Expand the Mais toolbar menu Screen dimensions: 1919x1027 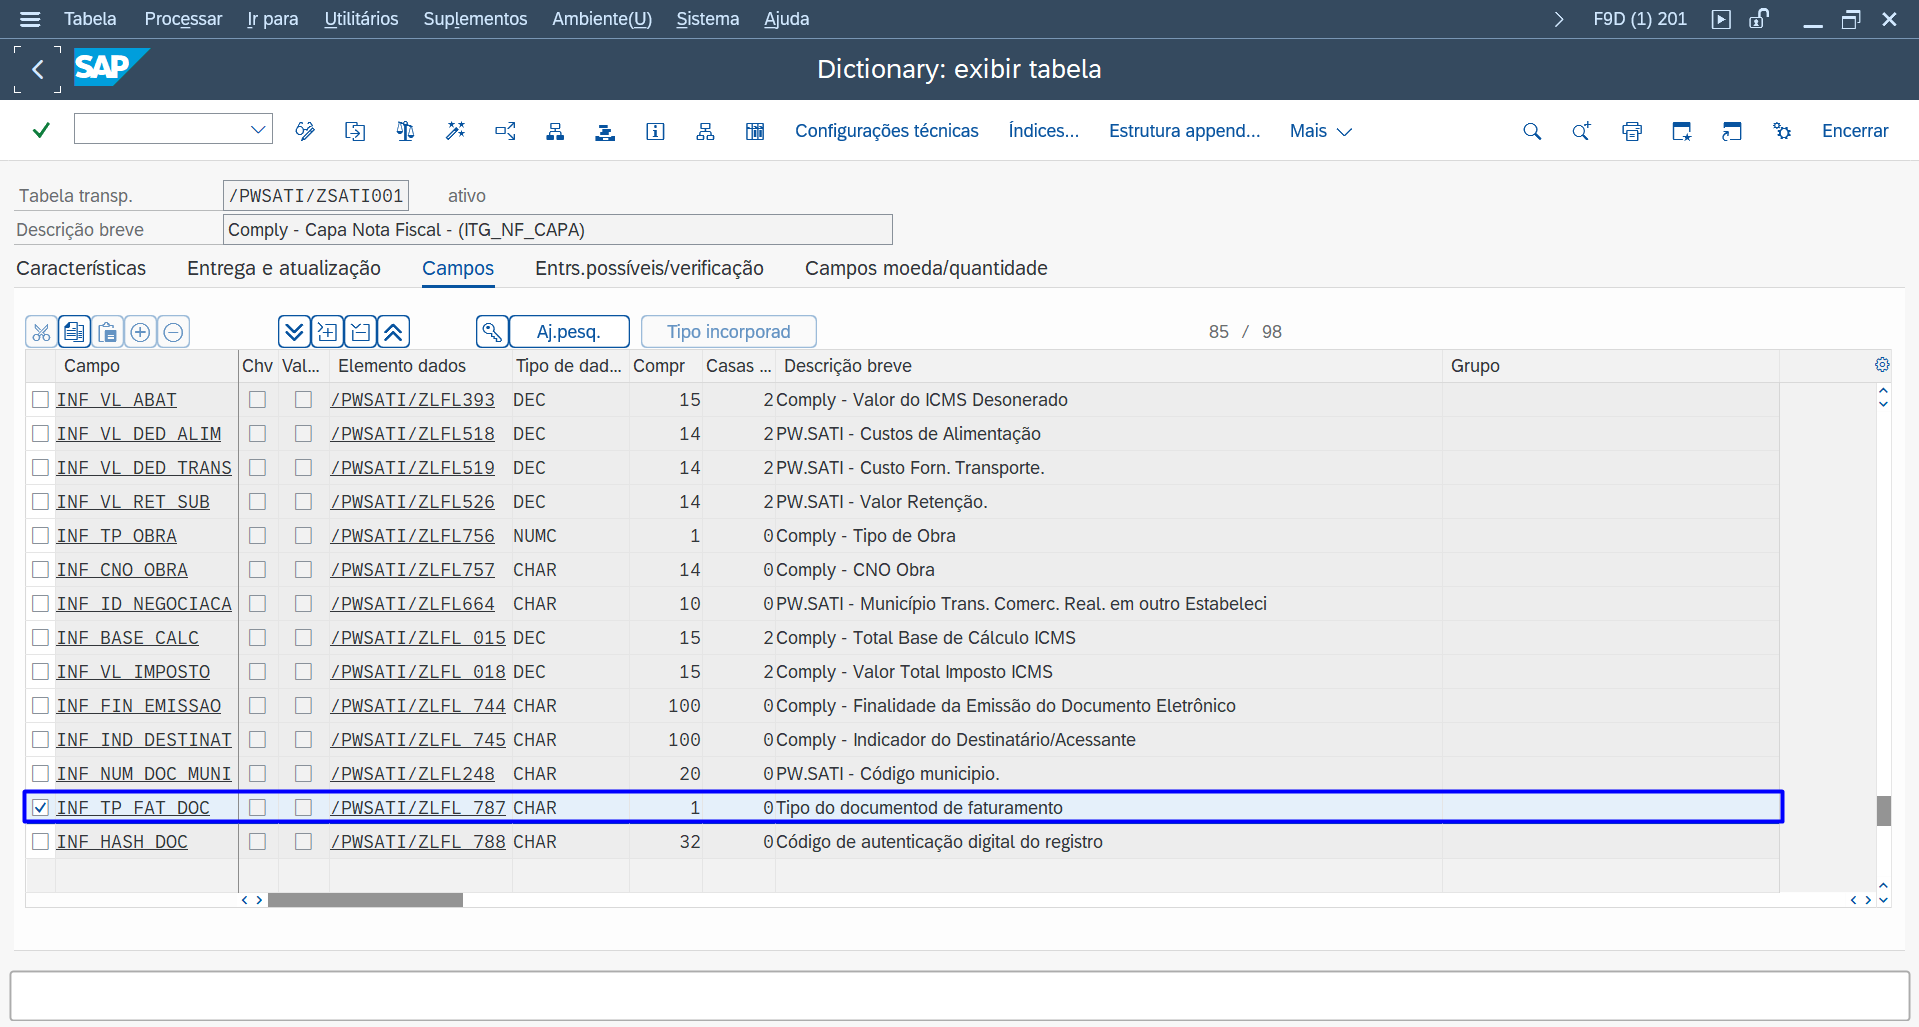click(1319, 131)
